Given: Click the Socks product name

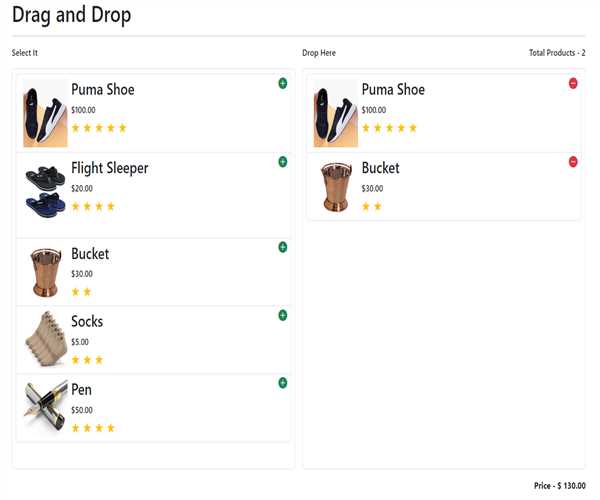Looking at the screenshot, I should click(x=87, y=322).
